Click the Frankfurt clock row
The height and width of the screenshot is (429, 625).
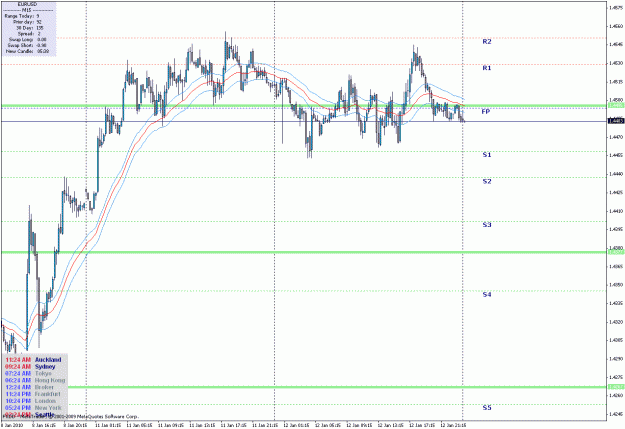[x=33, y=394]
